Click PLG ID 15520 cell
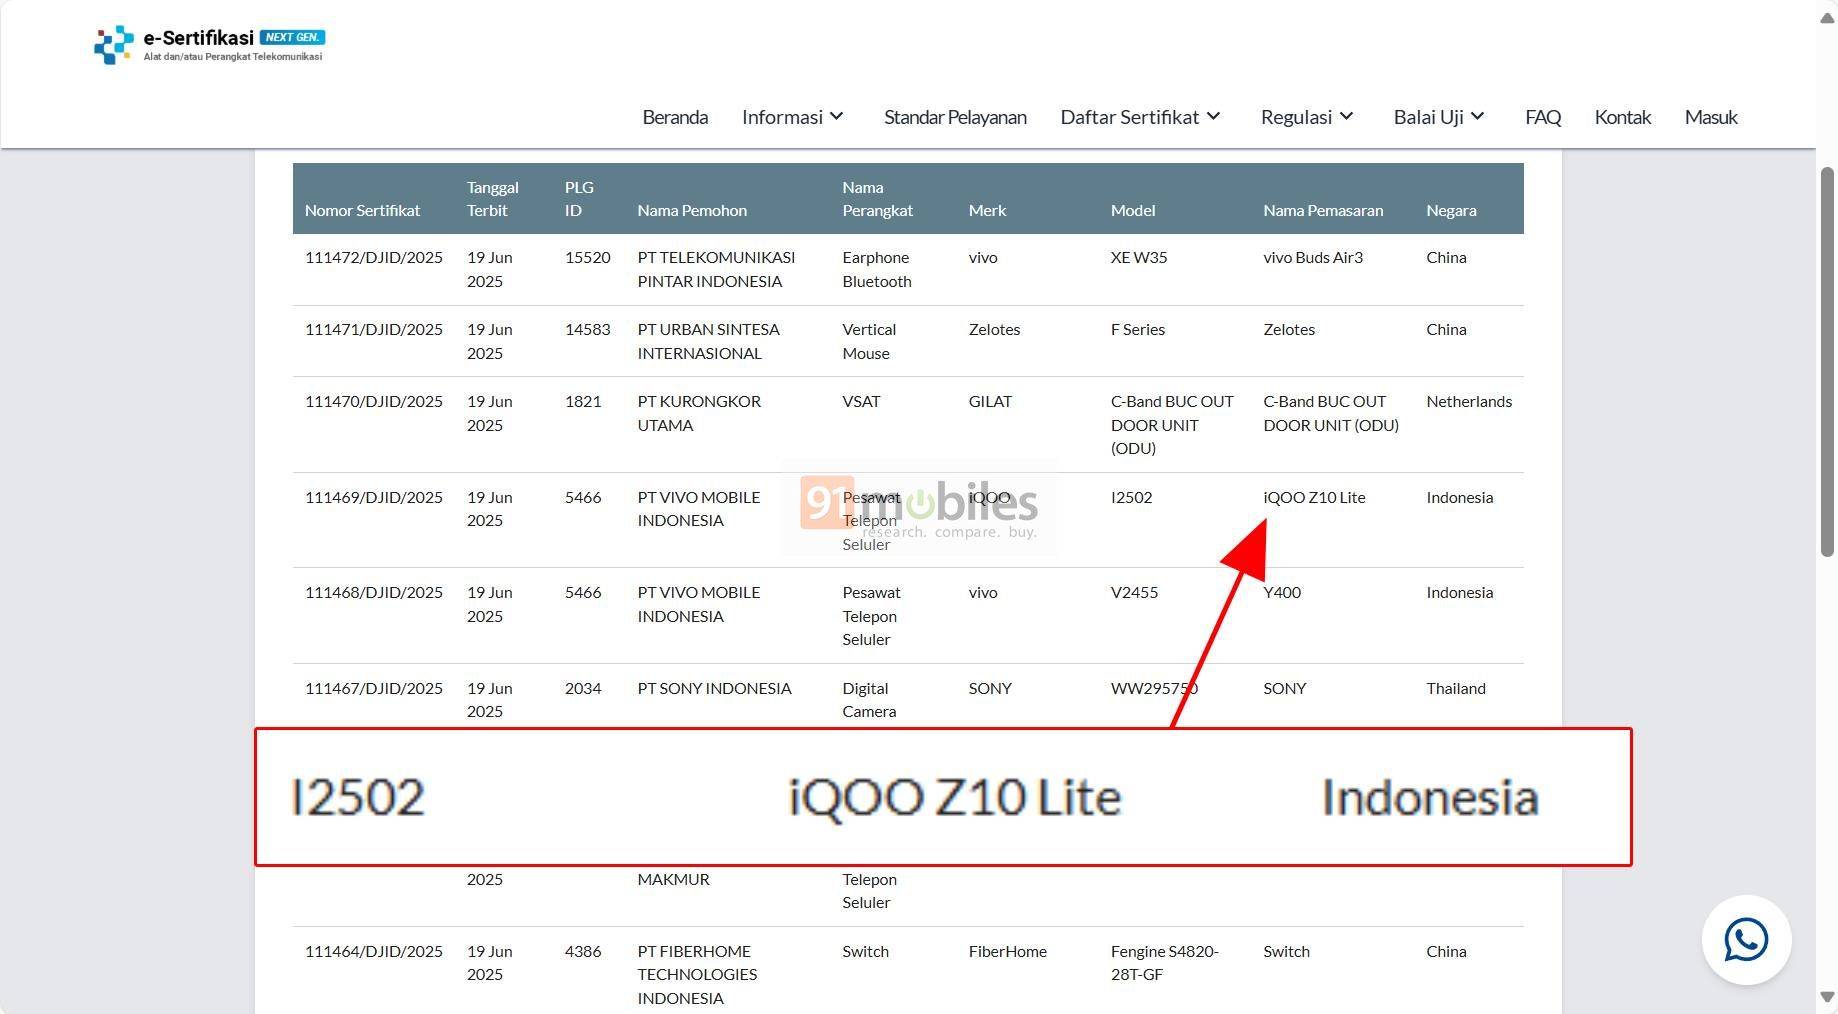The width and height of the screenshot is (1838, 1014). coord(587,257)
